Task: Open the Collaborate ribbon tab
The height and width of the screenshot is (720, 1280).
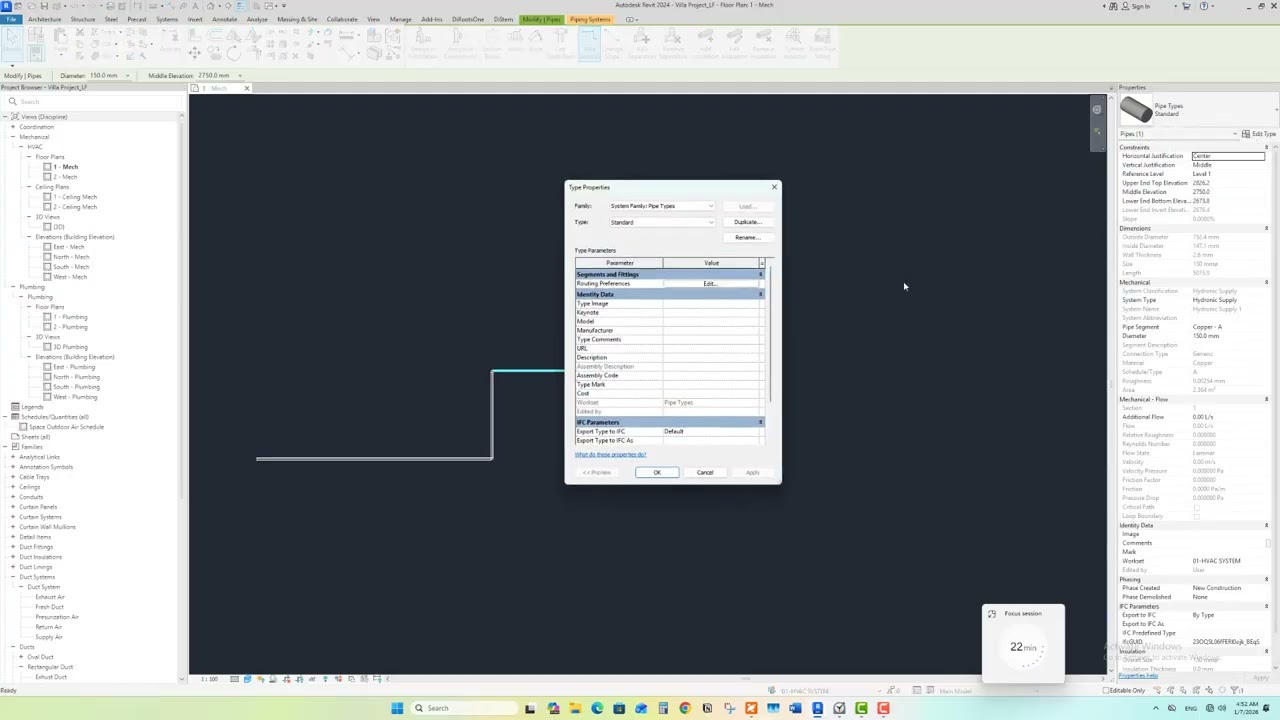Action: [x=342, y=19]
